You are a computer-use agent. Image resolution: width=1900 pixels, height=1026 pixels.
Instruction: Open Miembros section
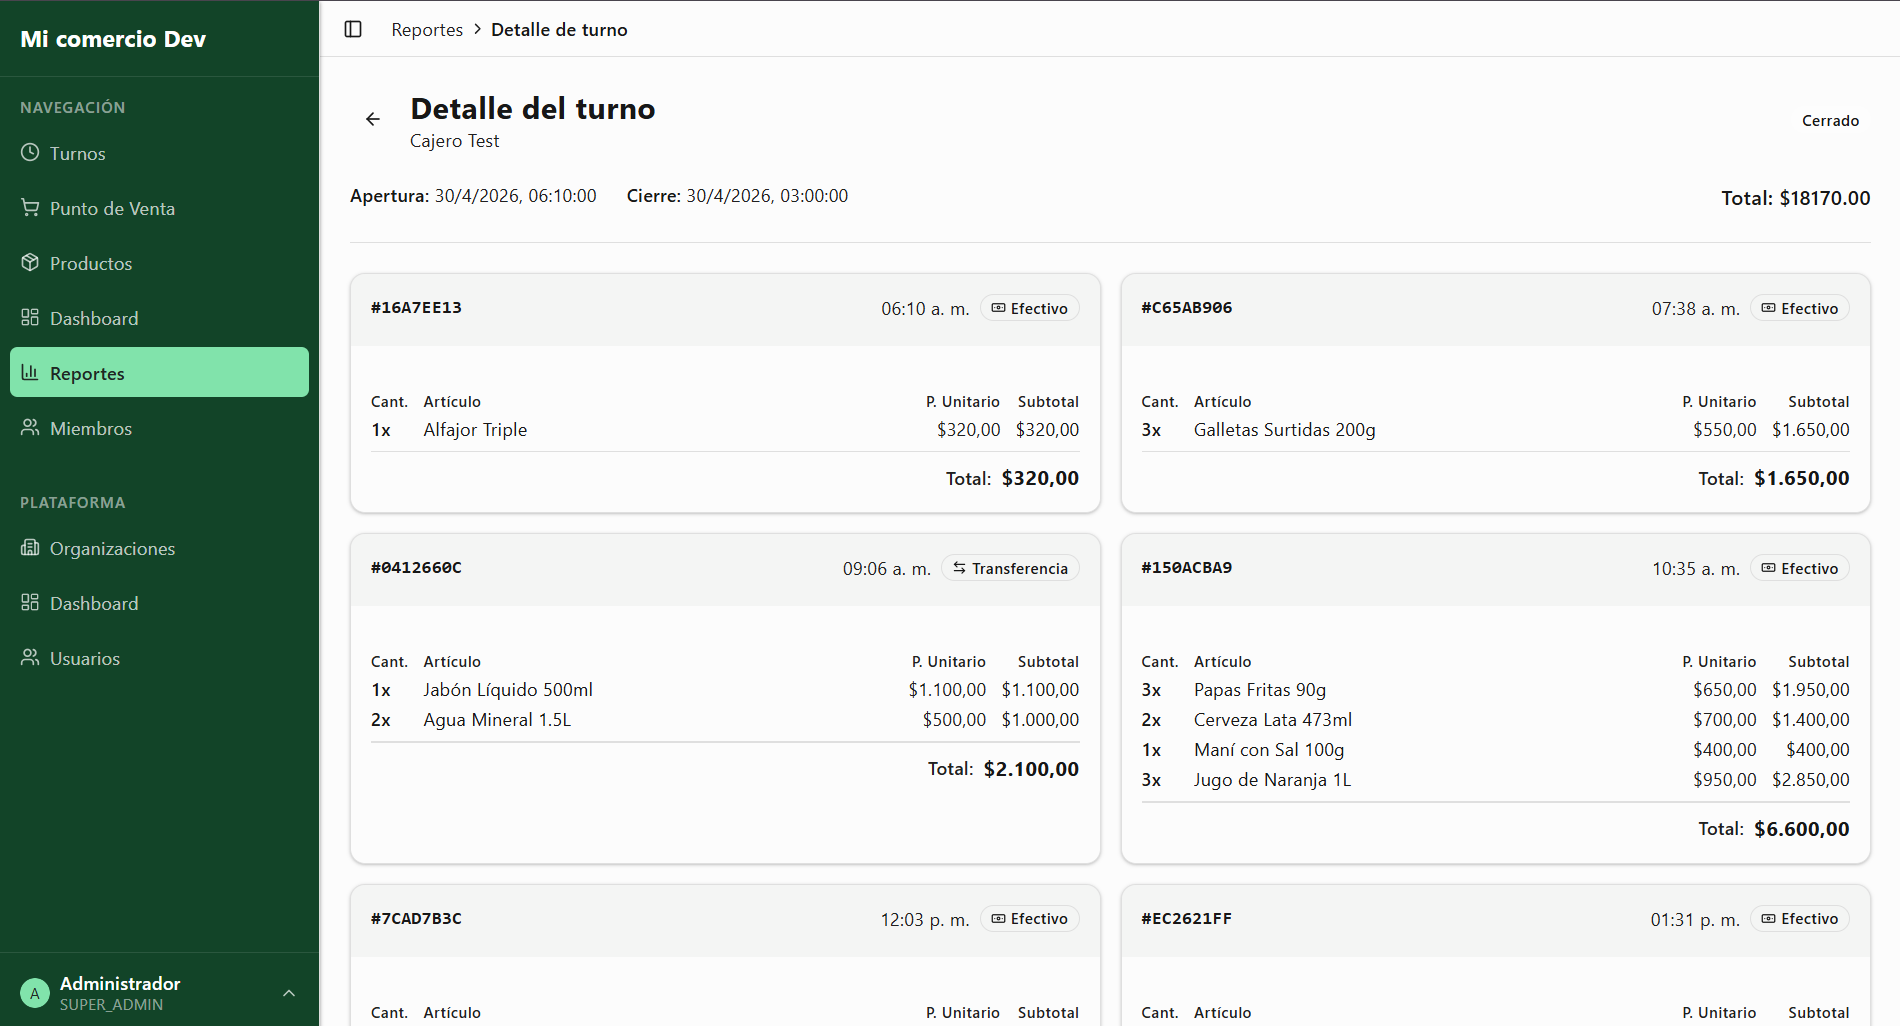tap(159, 428)
